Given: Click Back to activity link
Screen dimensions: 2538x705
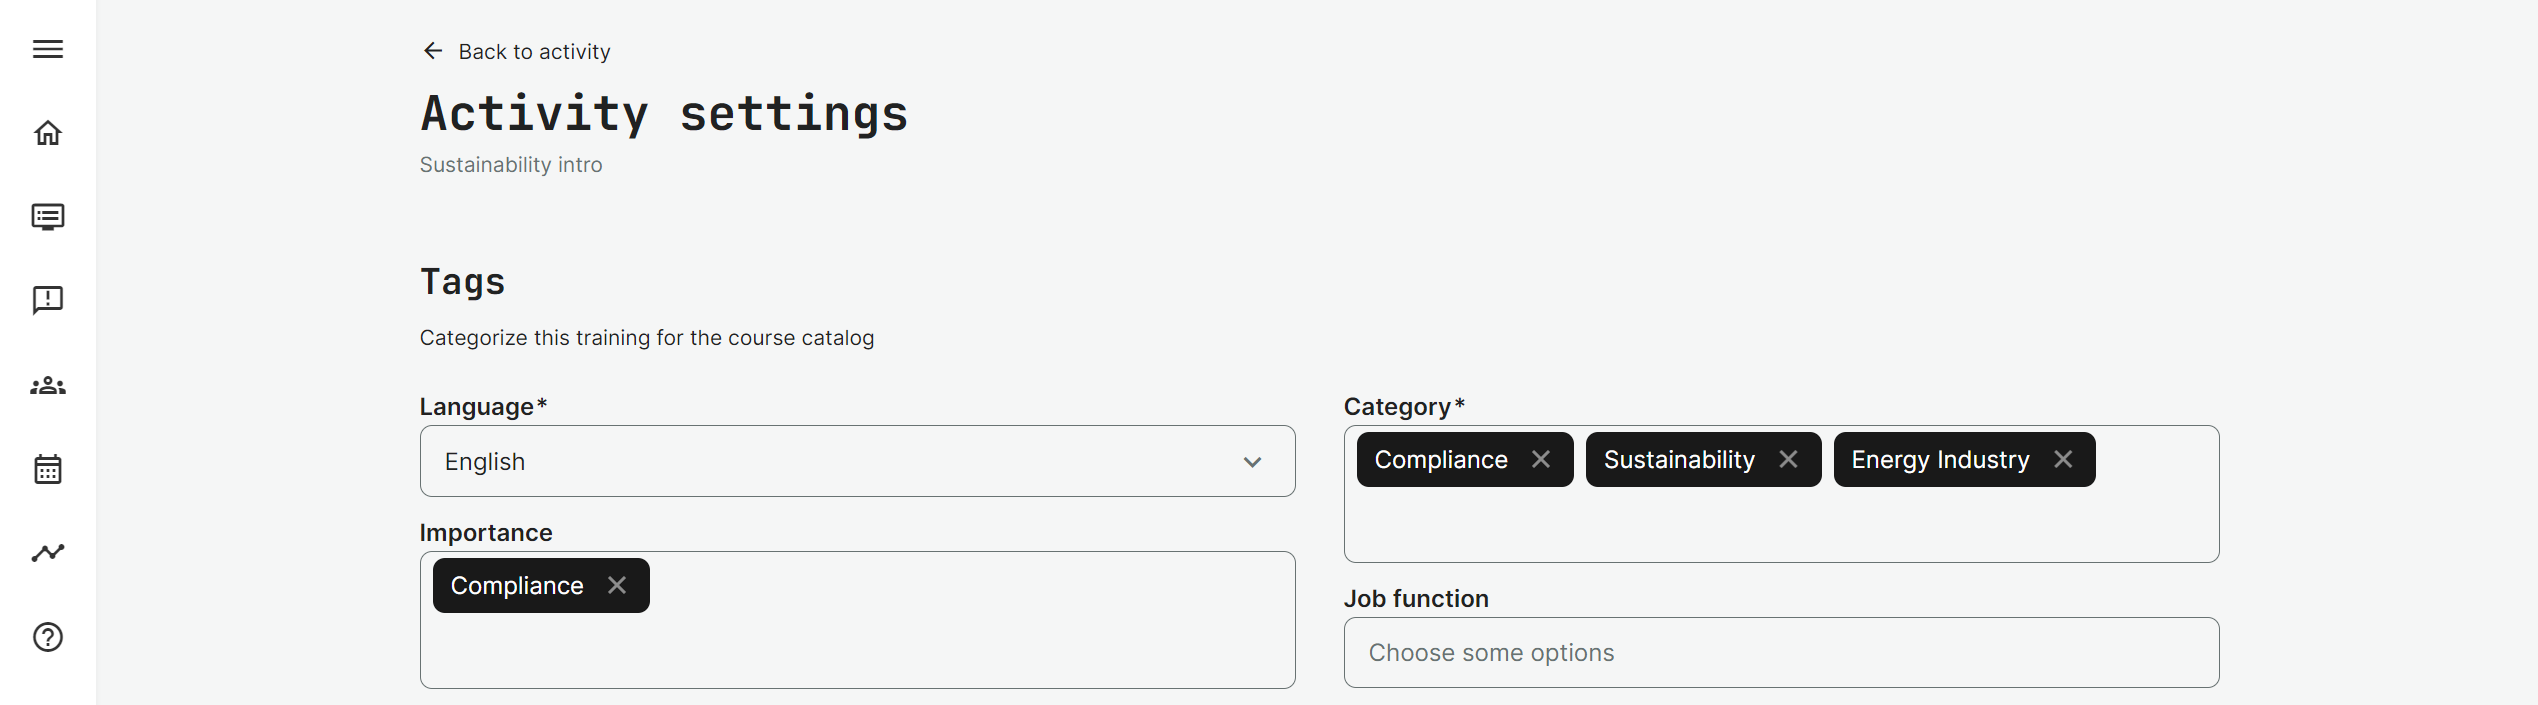Looking at the screenshot, I should click(x=534, y=51).
